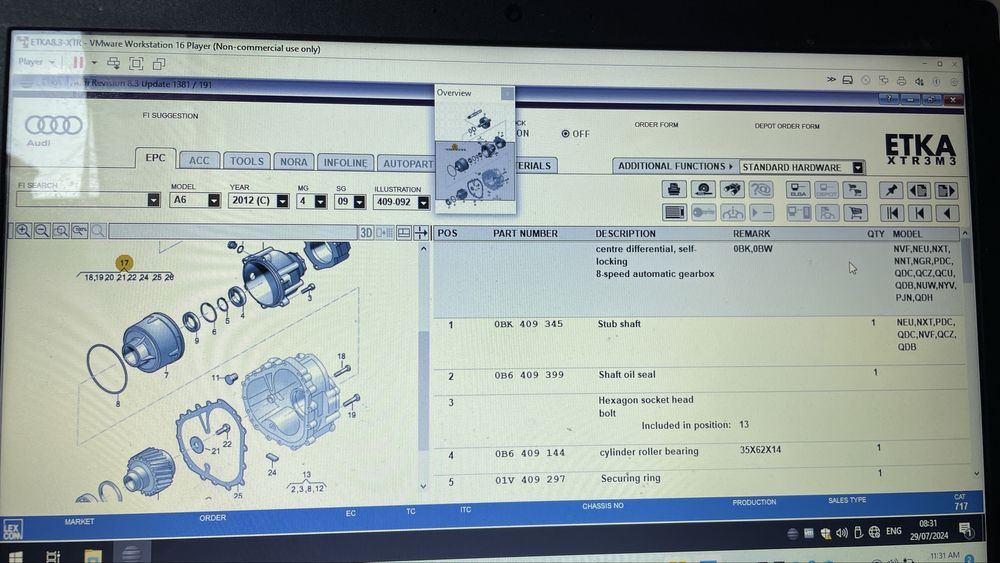The height and width of the screenshot is (563, 1000).
Task: Expand the ADDITIONAL FUNCTIONS menu
Action: [x=675, y=166]
